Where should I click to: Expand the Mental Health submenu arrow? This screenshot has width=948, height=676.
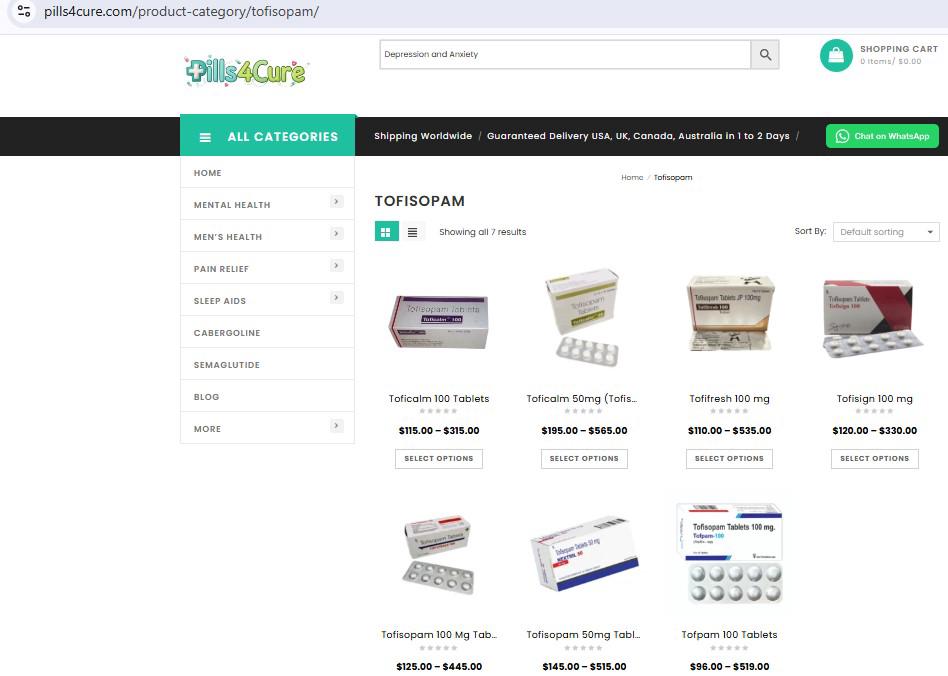[x=337, y=201]
